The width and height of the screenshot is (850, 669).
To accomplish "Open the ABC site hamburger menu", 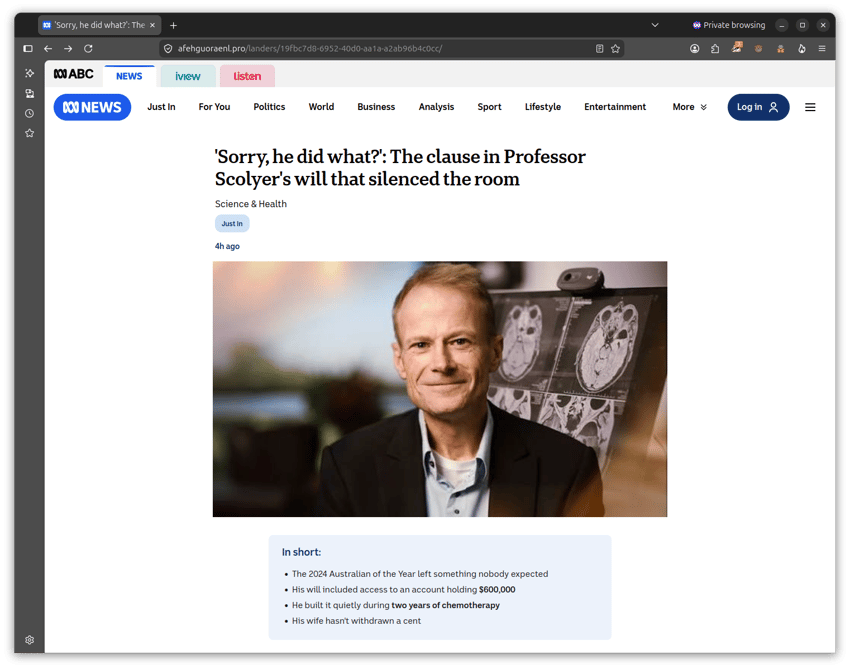I will coord(810,107).
